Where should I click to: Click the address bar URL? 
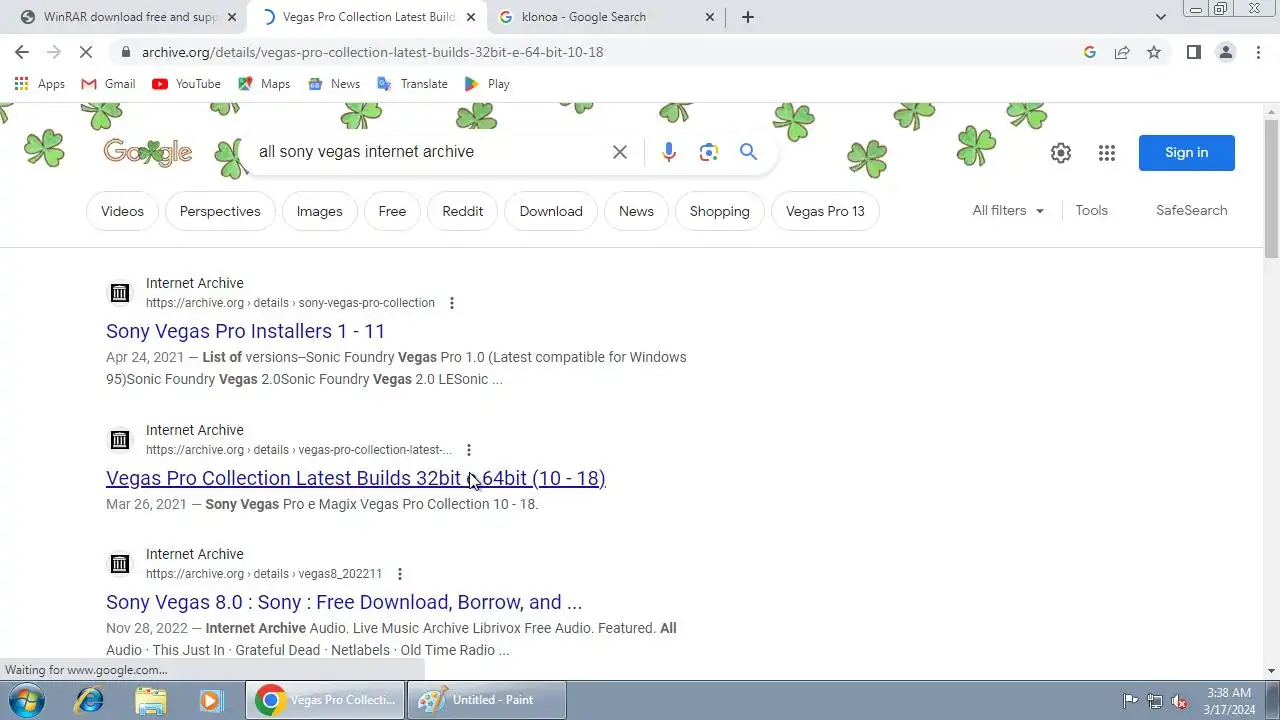[x=372, y=52]
